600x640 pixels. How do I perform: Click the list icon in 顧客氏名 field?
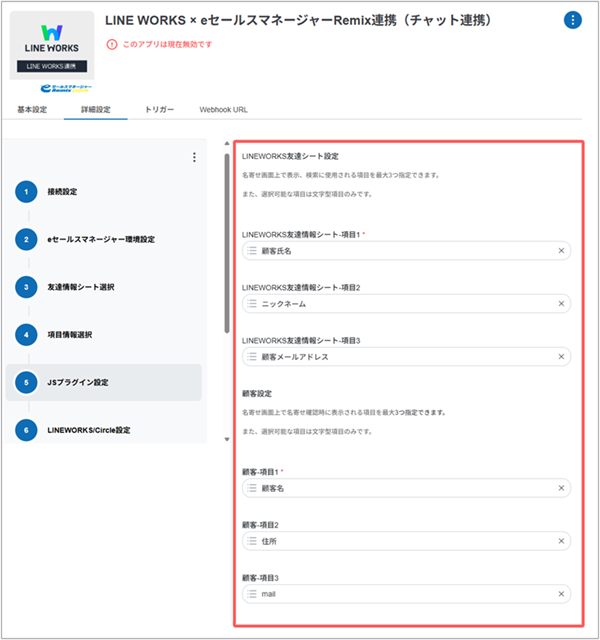click(252, 251)
